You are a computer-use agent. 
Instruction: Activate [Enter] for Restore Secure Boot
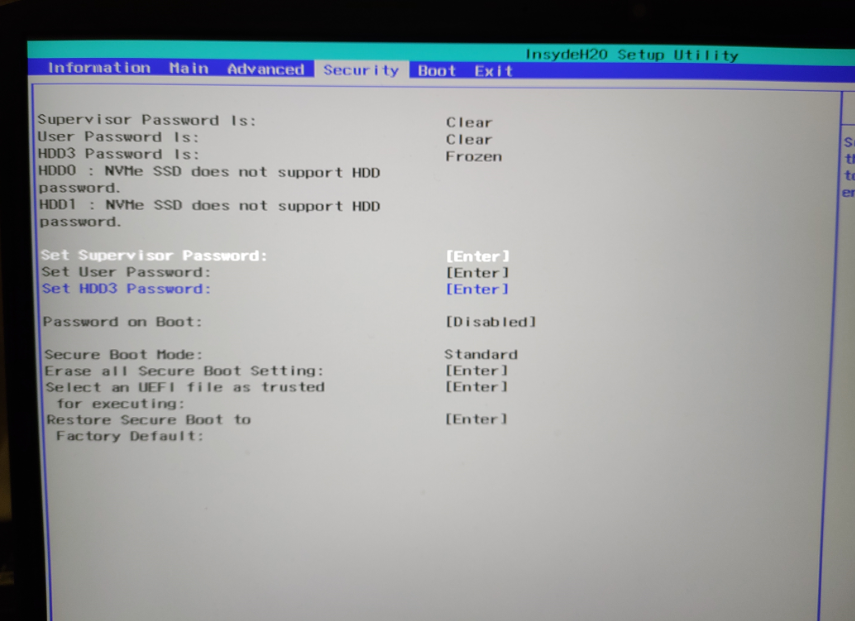point(476,419)
